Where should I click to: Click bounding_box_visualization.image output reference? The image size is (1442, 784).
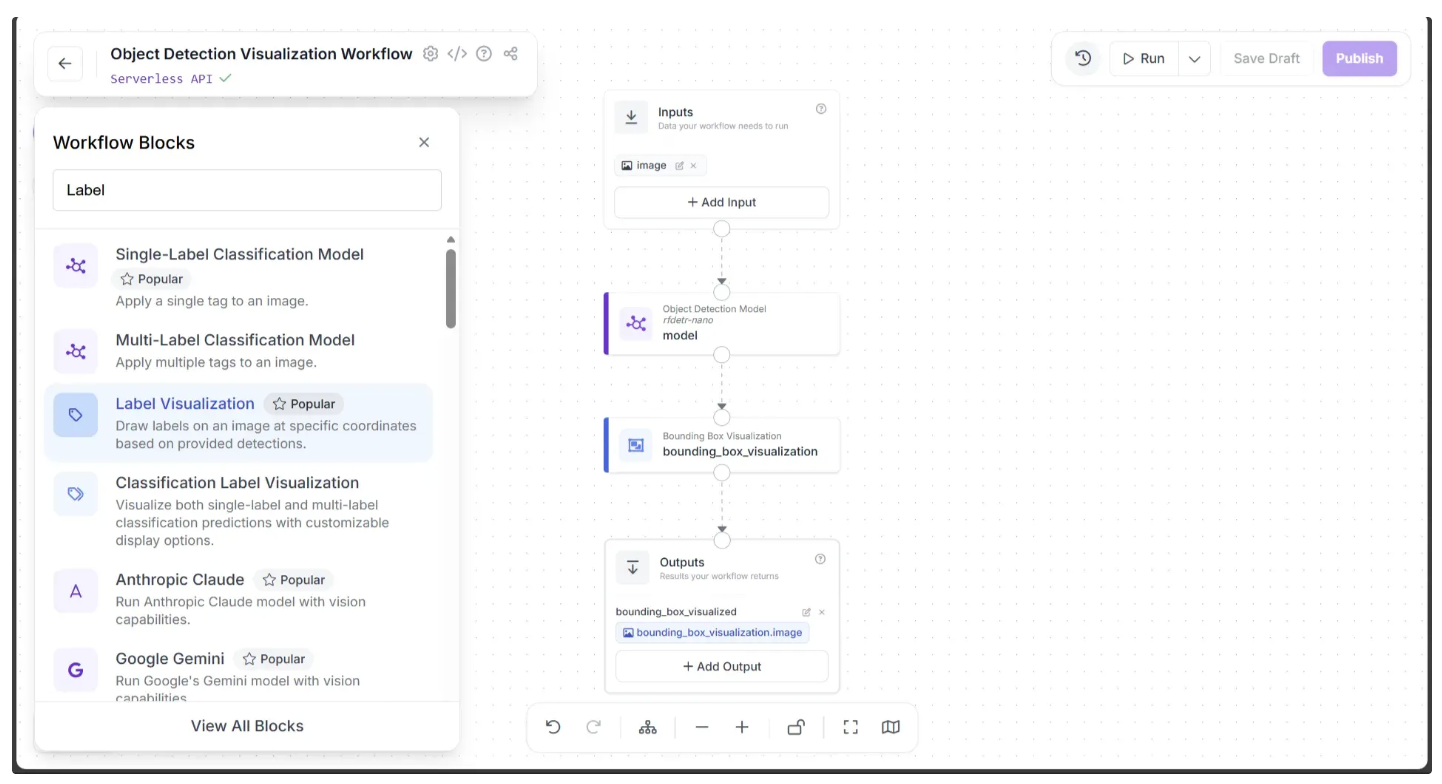click(x=713, y=633)
